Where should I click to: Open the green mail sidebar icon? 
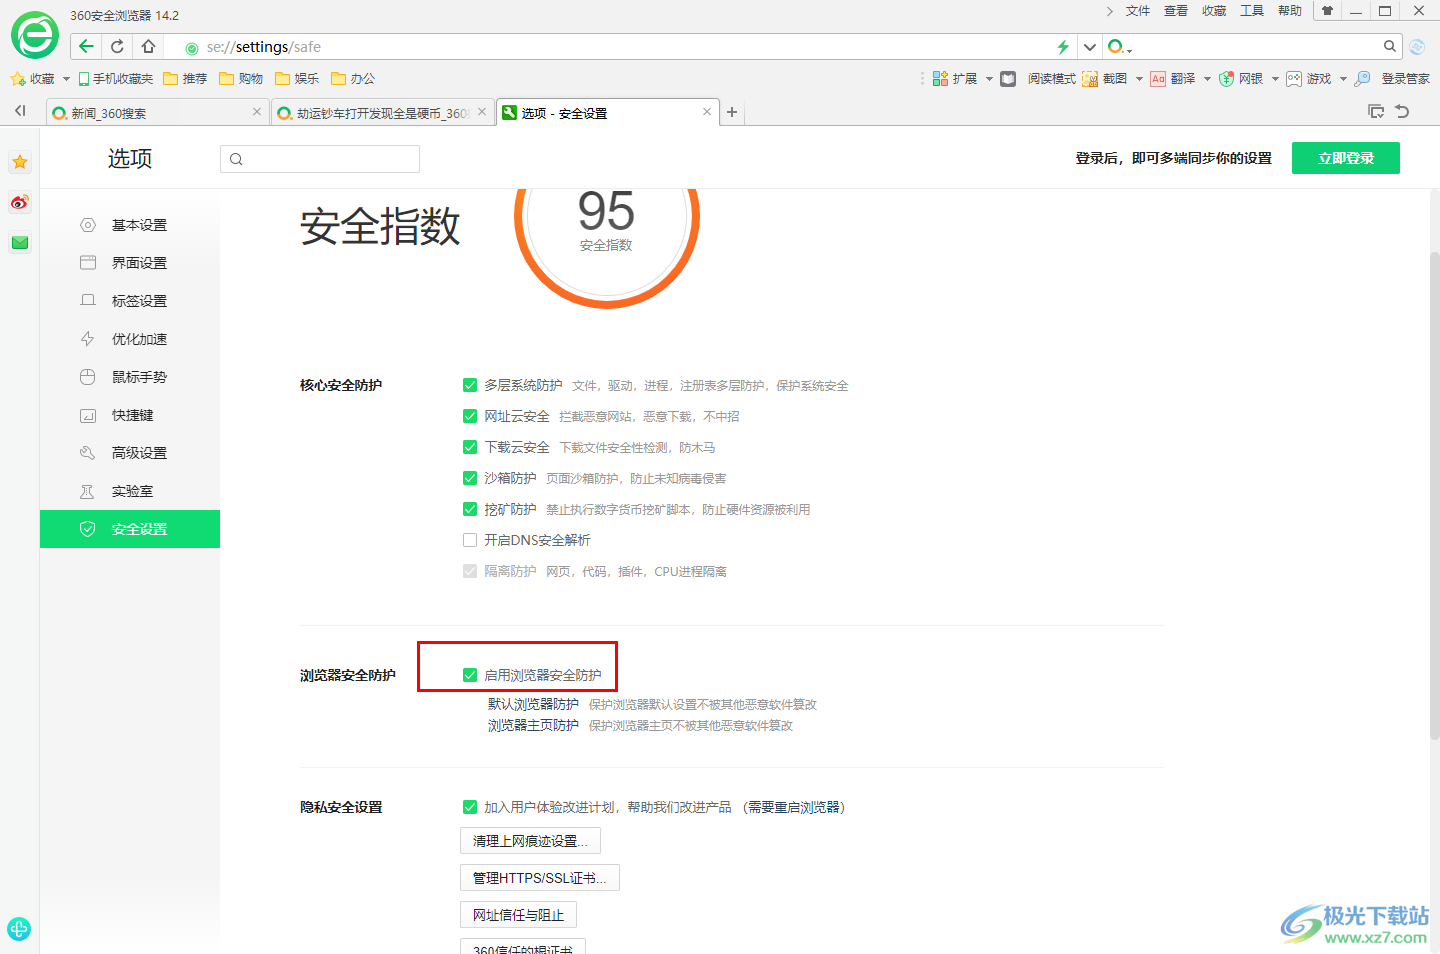tap(20, 242)
